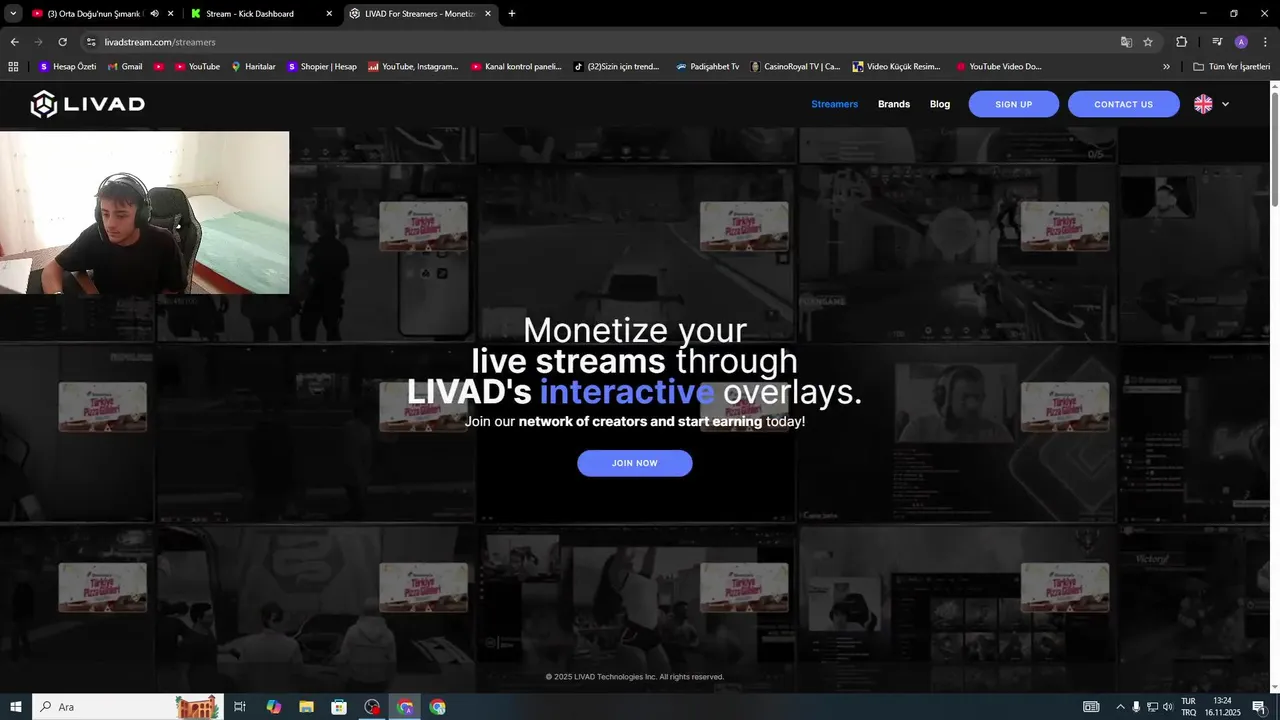The height and width of the screenshot is (720, 1280).
Task: Open the apps grid in bookmarks bar
Action: [x=13, y=67]
